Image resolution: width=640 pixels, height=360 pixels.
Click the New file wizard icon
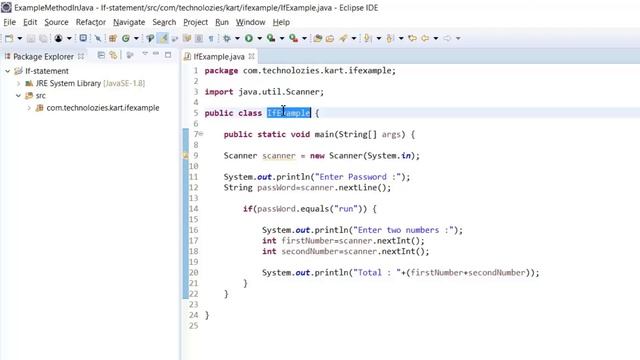pos(9,38)
